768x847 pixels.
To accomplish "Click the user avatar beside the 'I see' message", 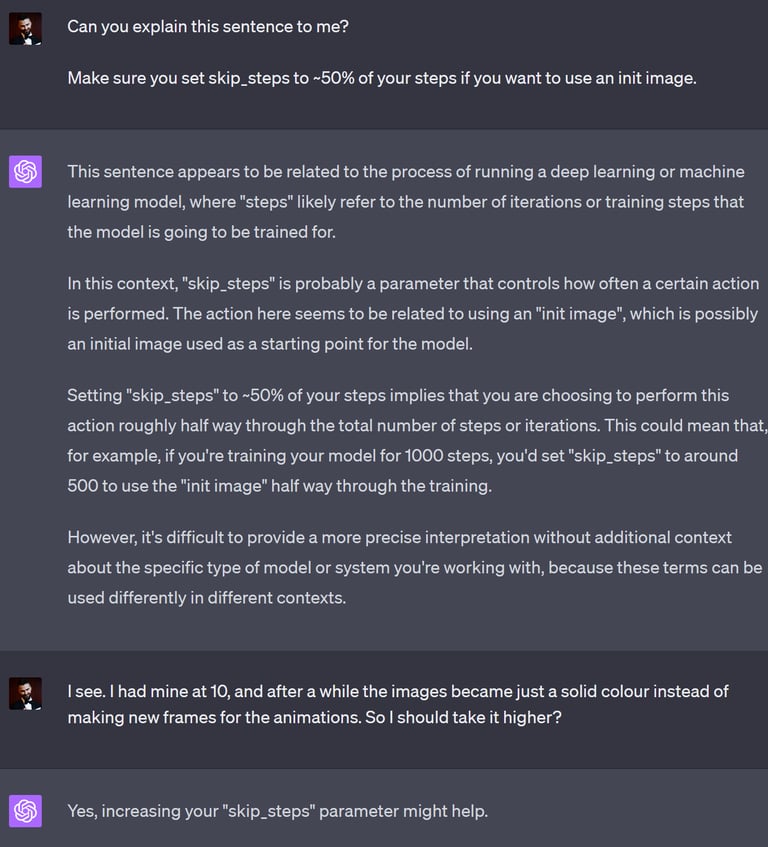I will (25, 693).
